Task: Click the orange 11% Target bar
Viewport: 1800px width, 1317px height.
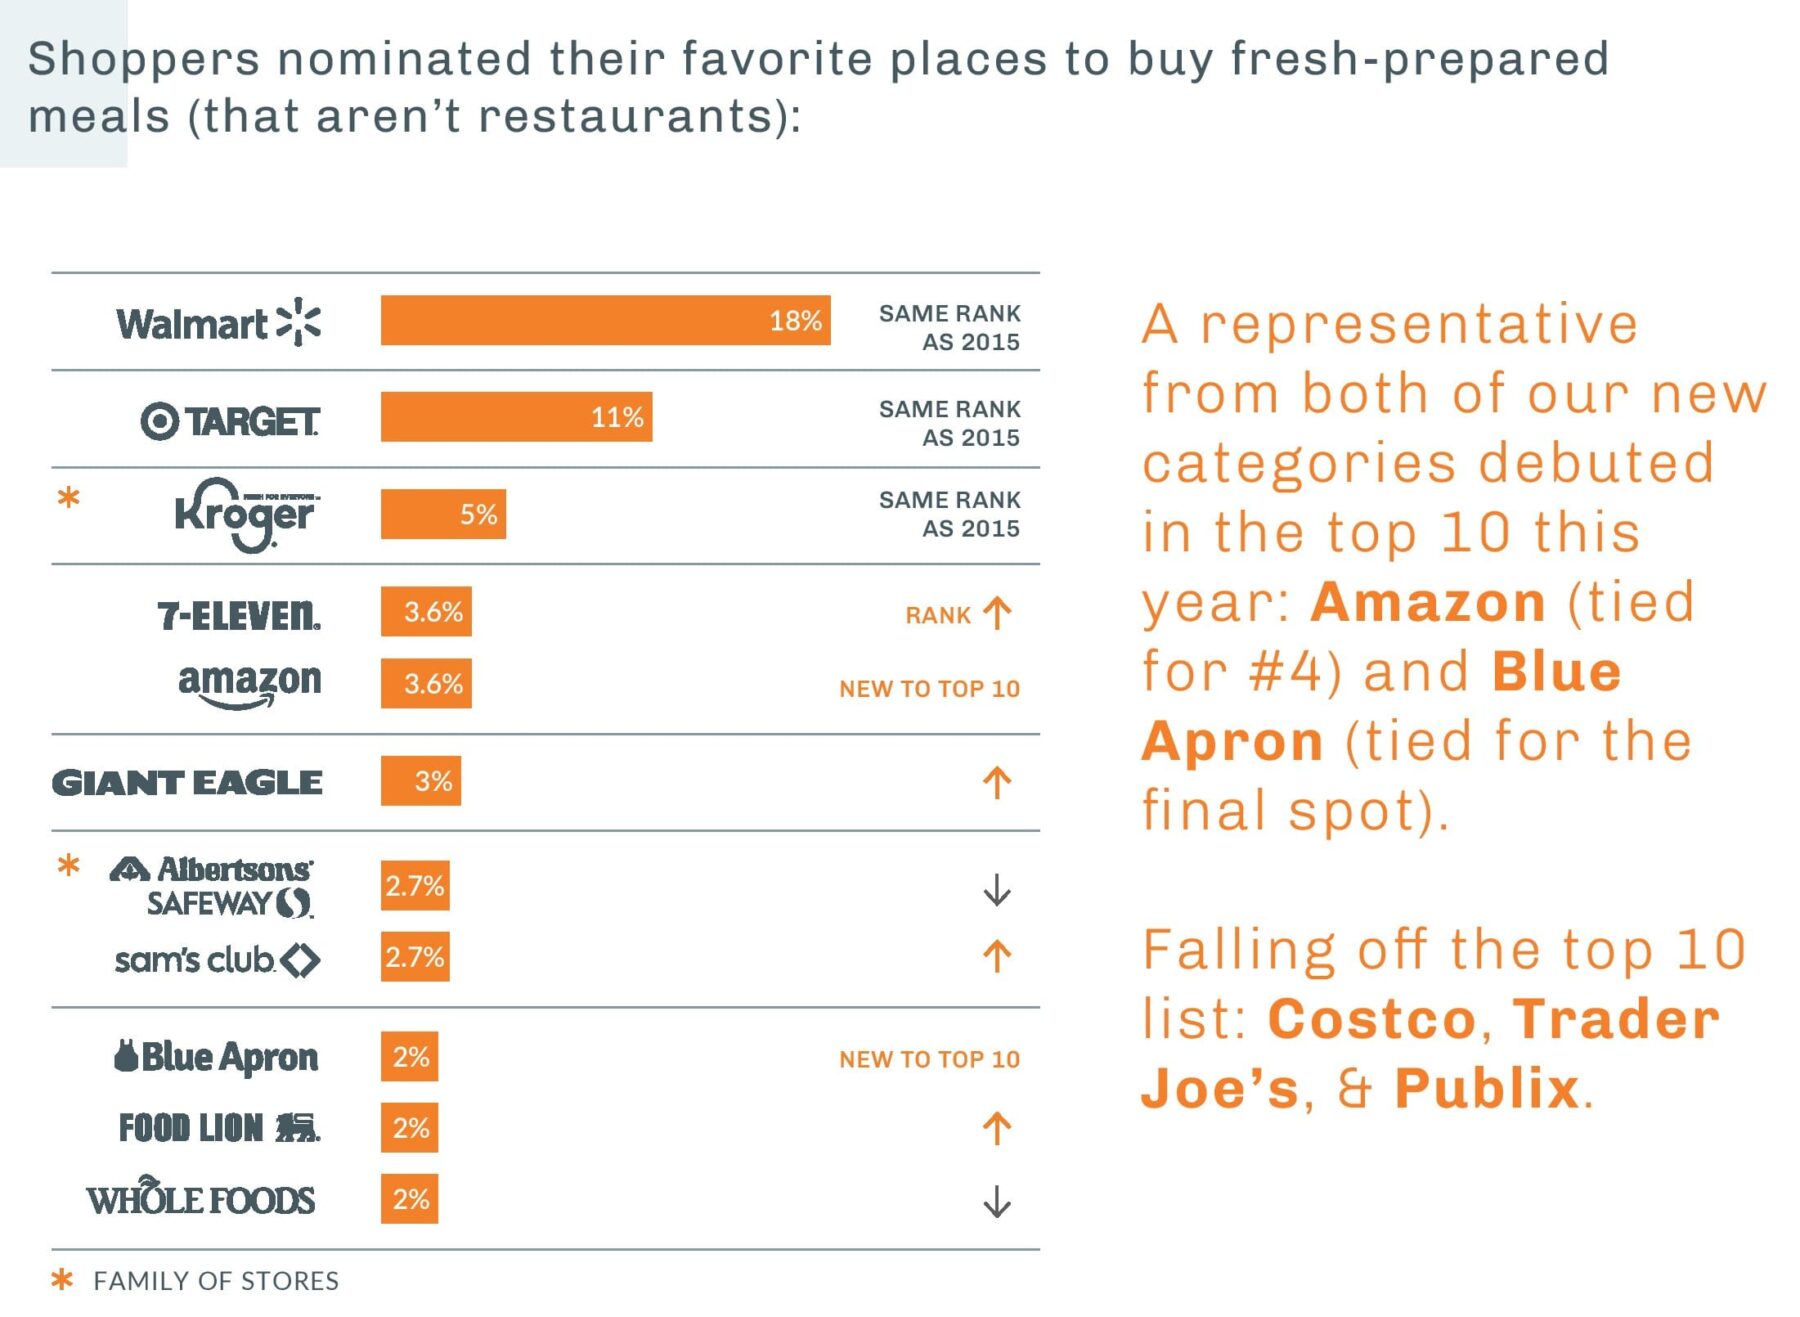Action: coord(516,417)
